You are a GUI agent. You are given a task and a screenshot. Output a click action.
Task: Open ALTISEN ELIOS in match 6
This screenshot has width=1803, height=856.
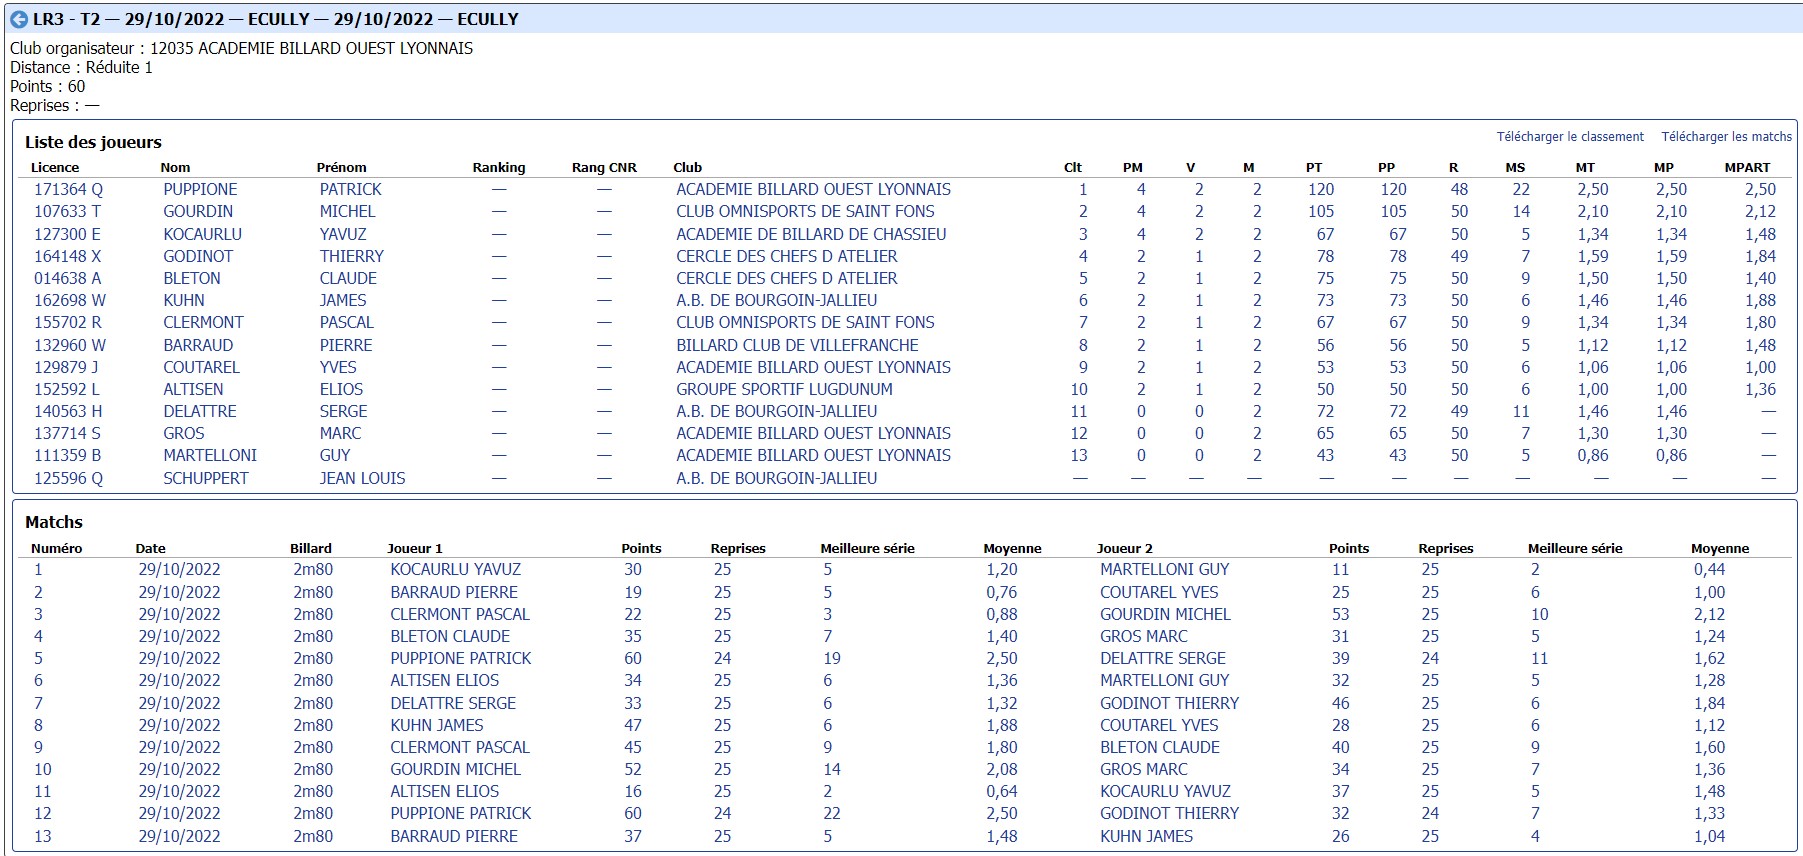point(444,680)
